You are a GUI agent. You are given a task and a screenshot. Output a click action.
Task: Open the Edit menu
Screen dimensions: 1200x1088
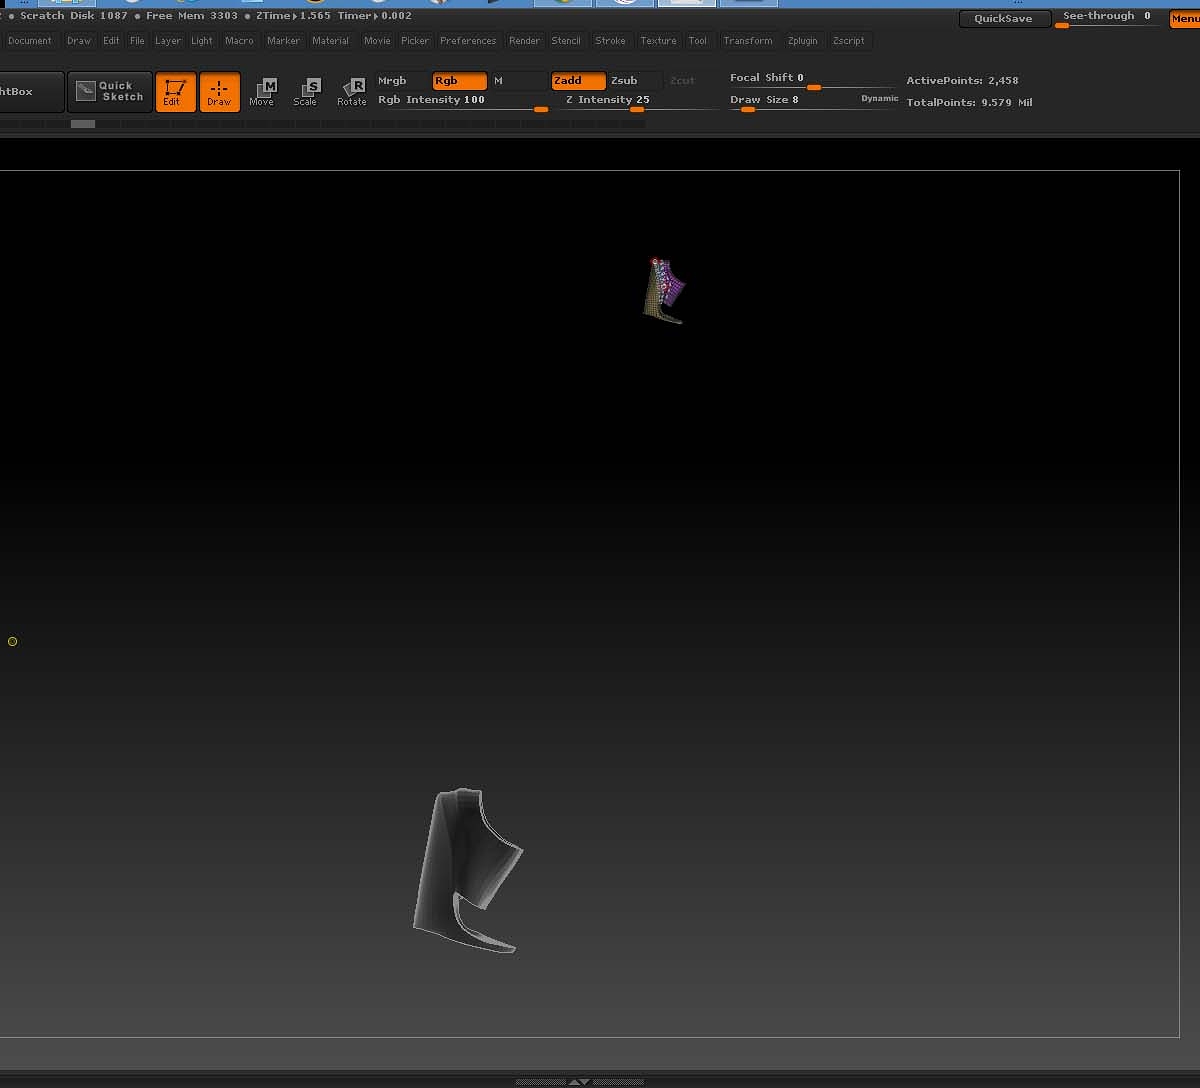[111, 41]
